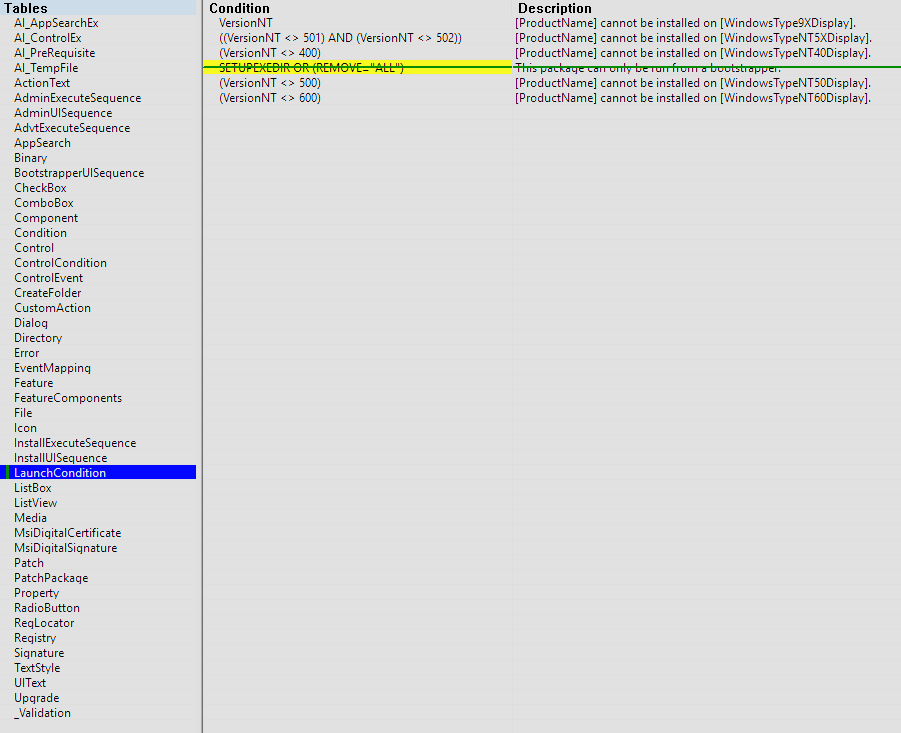Select the FeatureComponents table

point(68,398)
